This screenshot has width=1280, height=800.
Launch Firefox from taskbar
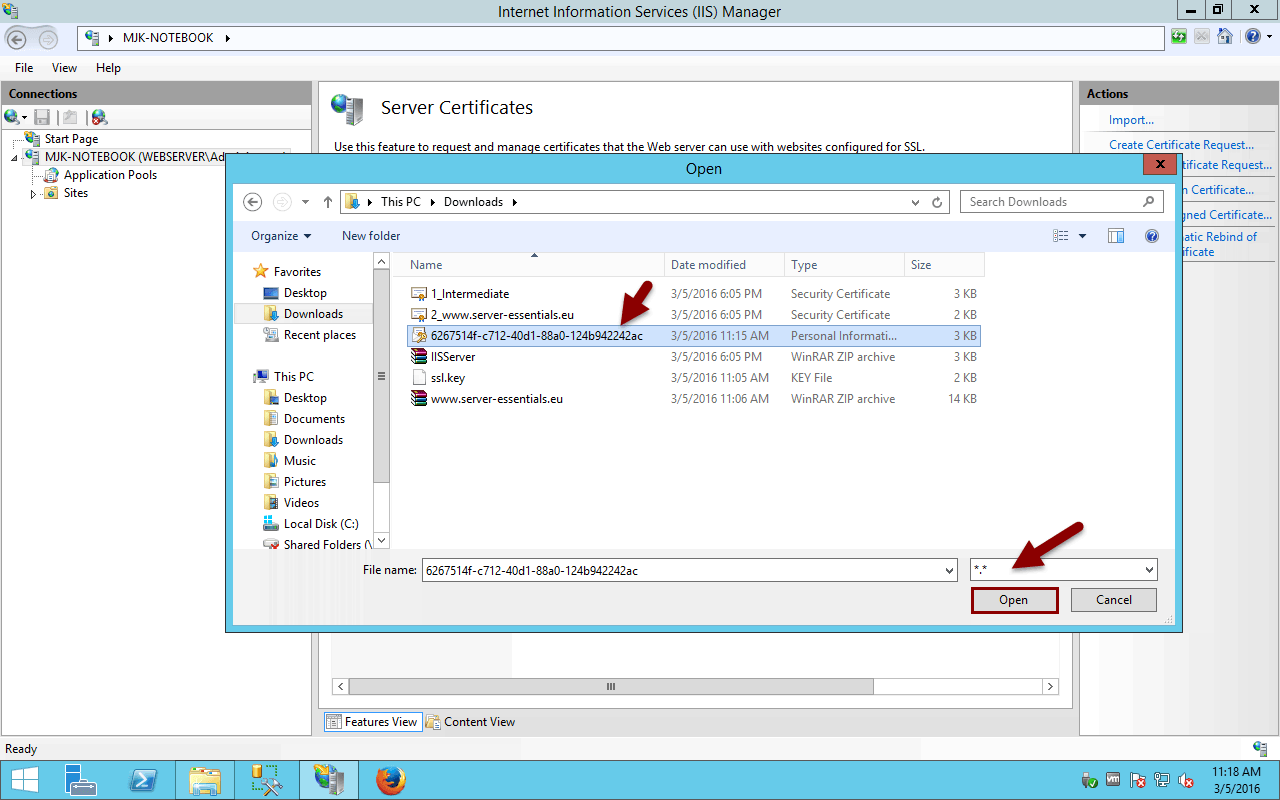point(391,780)
